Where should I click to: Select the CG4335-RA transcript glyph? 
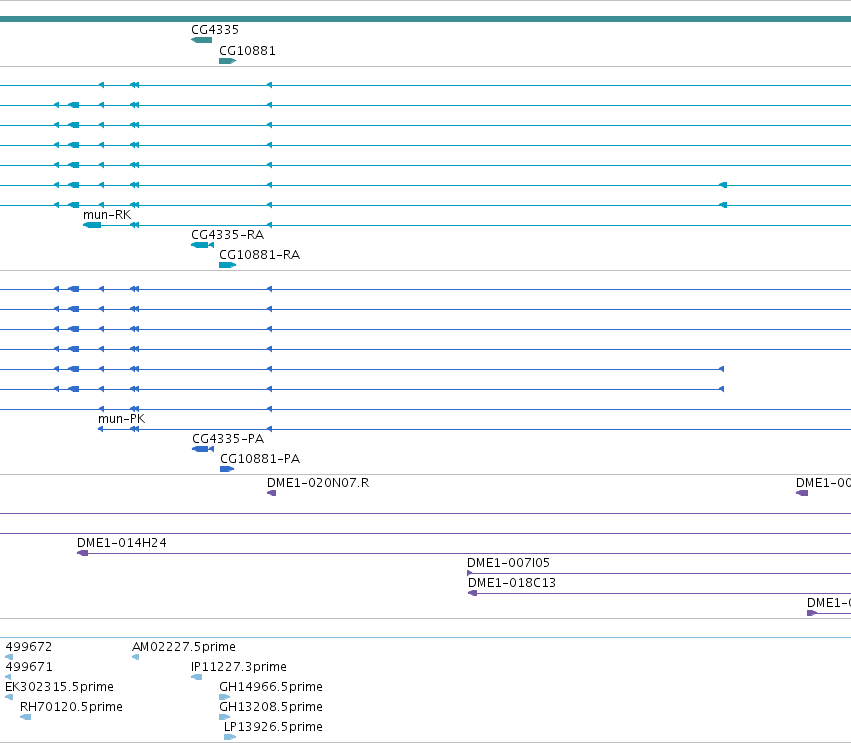tap(202, 245)
